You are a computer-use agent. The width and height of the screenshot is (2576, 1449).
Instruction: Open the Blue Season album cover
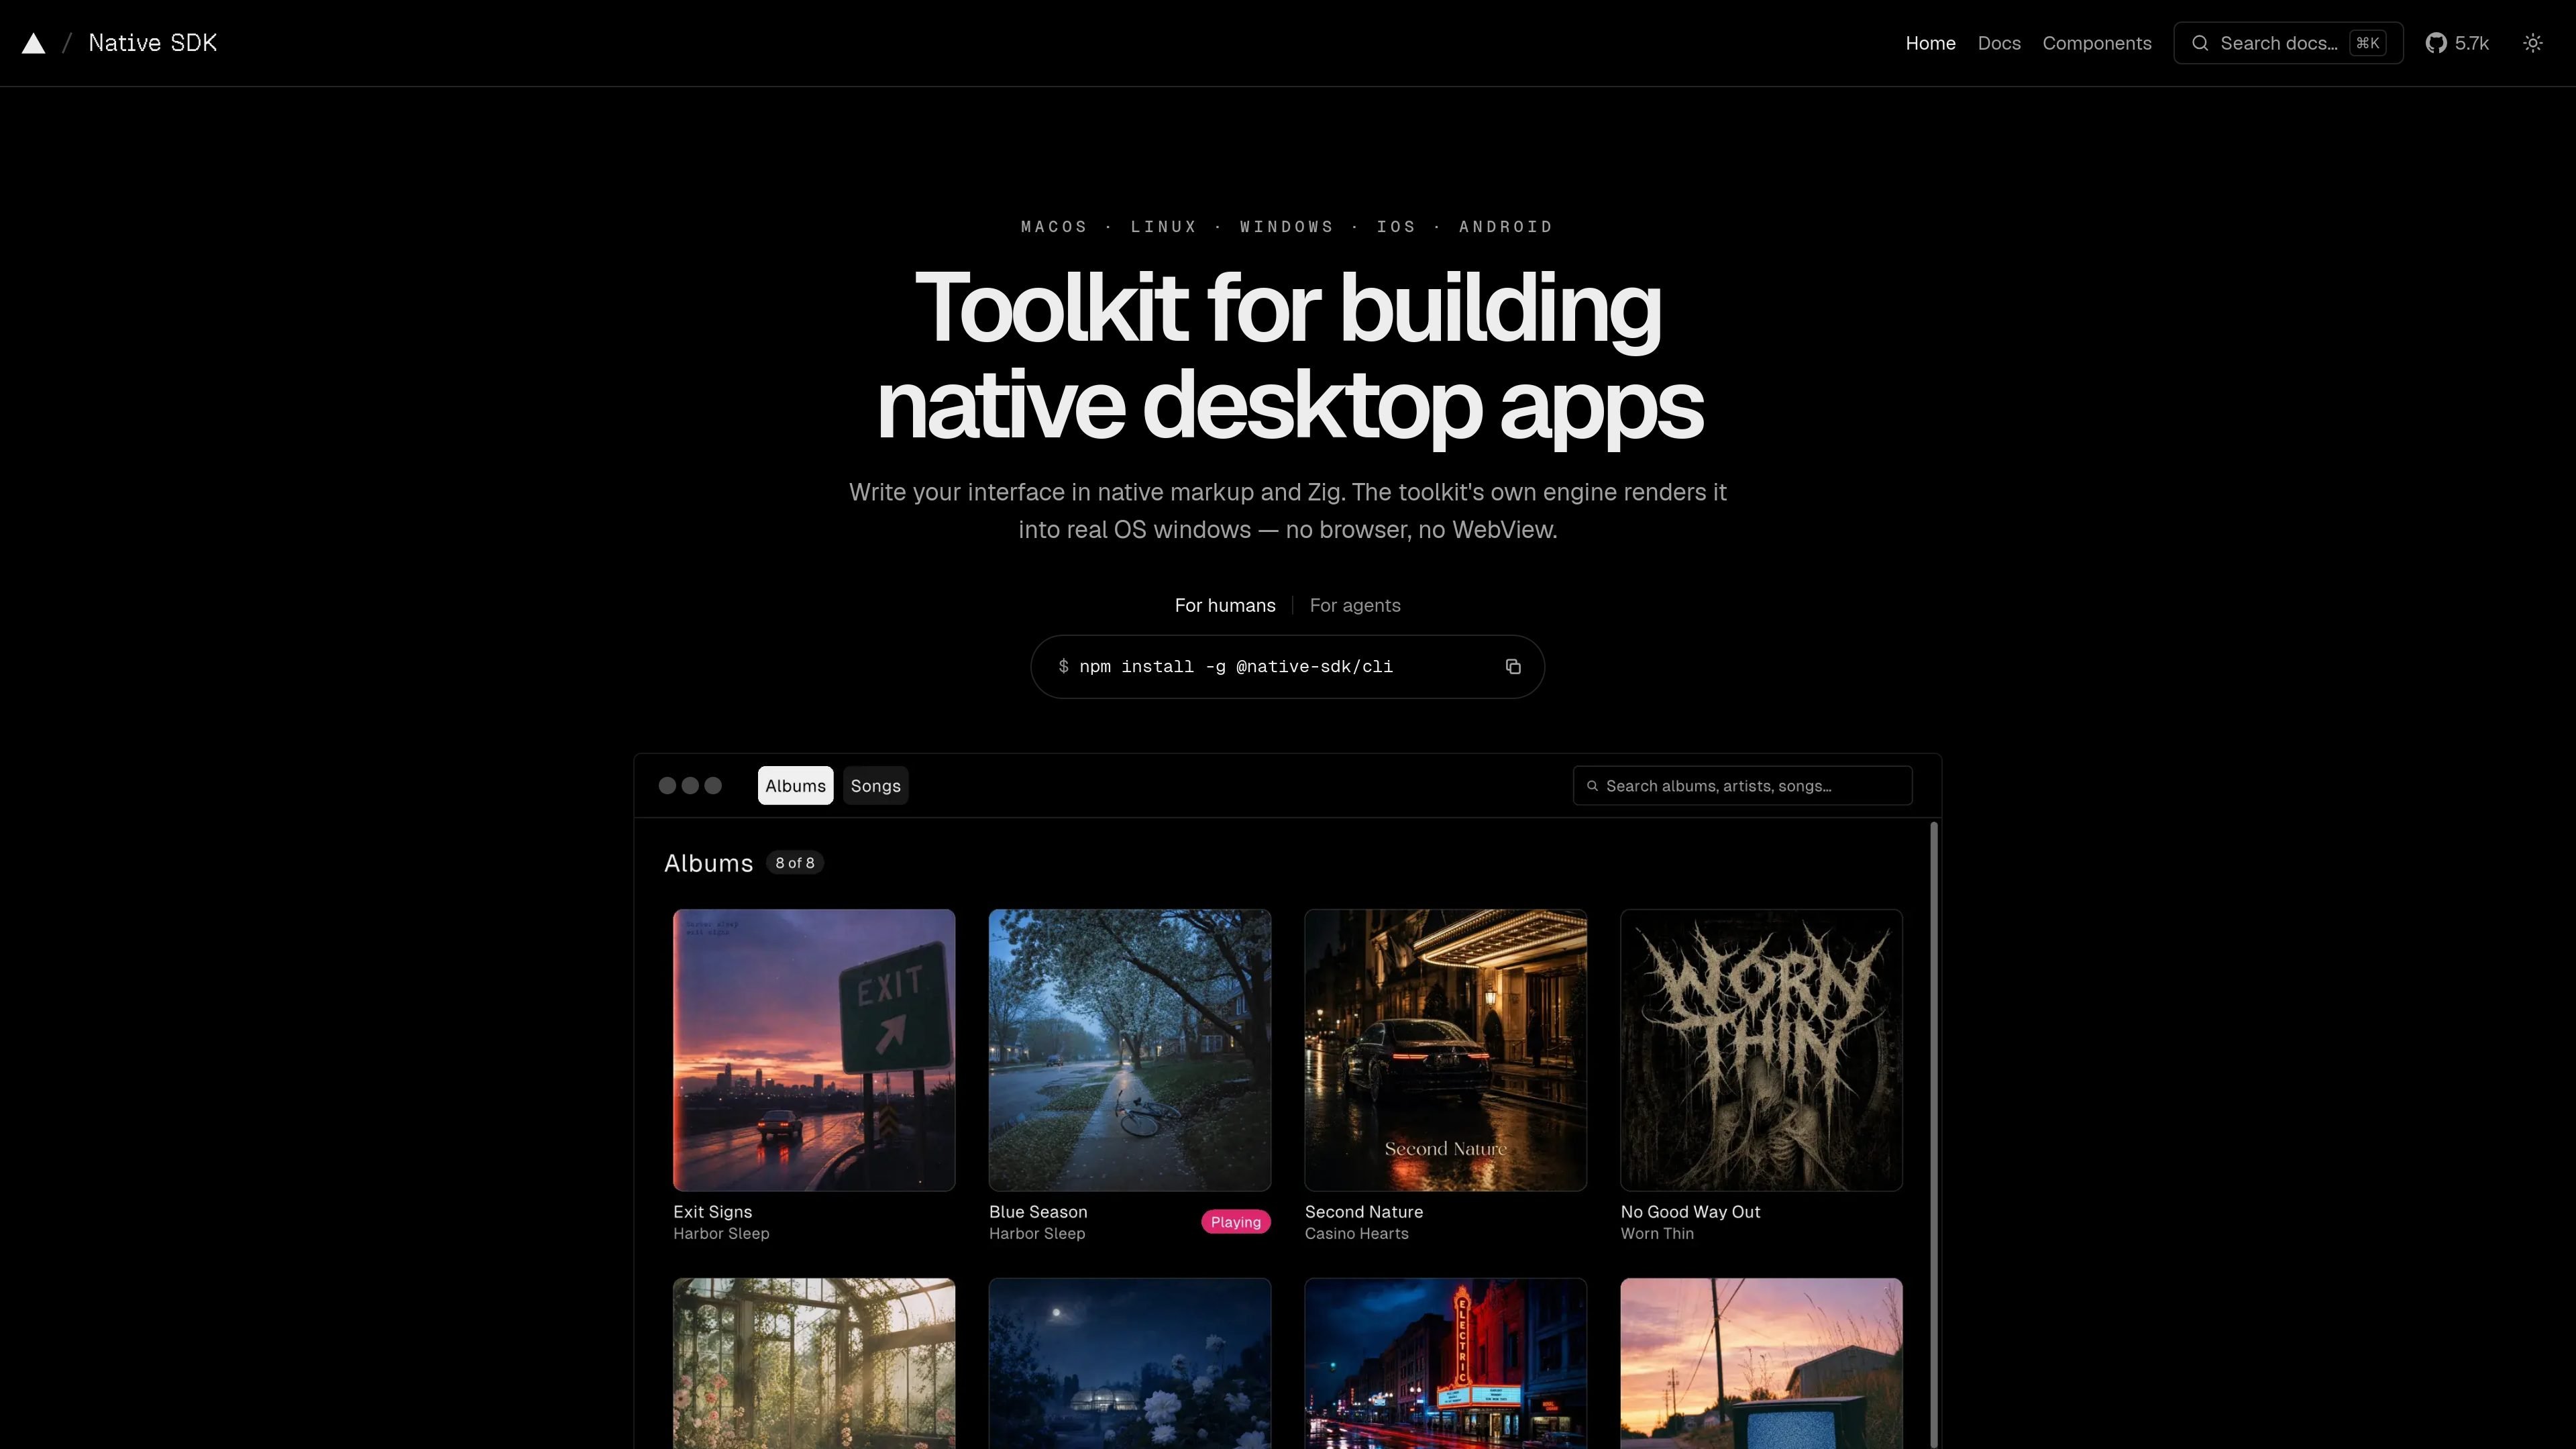1130,1050
